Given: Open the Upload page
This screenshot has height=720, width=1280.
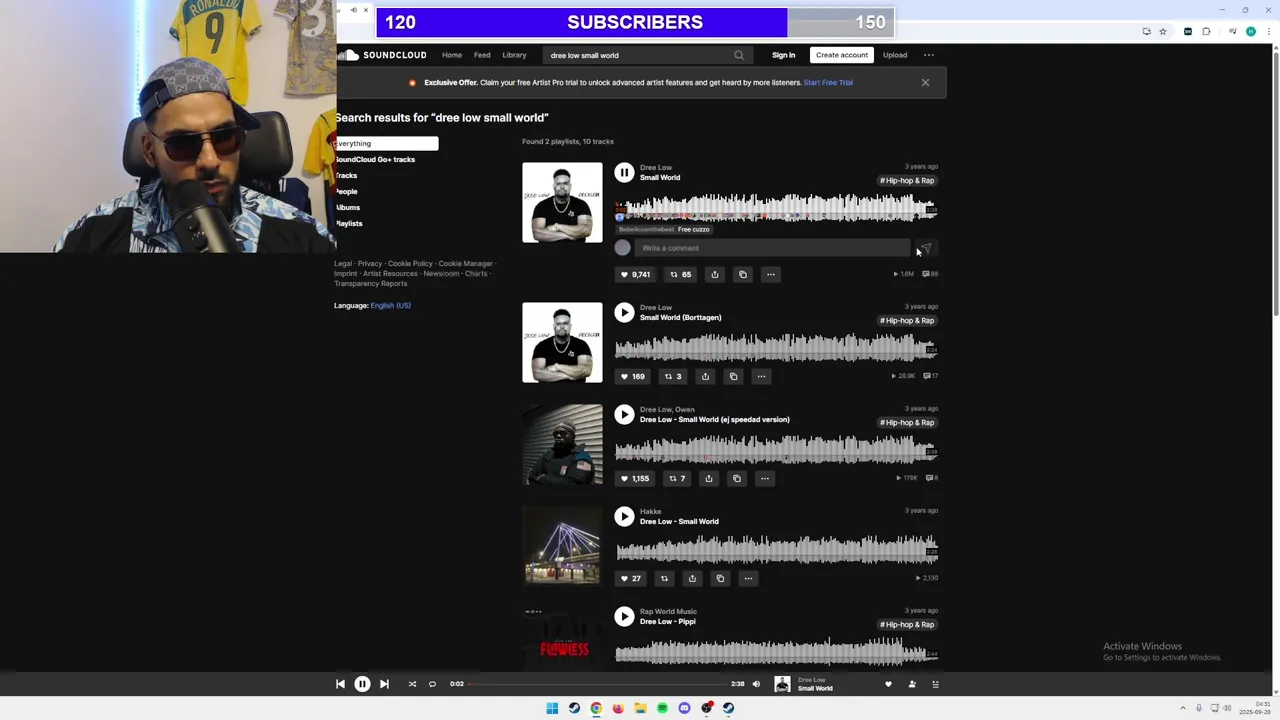Looking at the screenshot, I should tap(895, 55).
